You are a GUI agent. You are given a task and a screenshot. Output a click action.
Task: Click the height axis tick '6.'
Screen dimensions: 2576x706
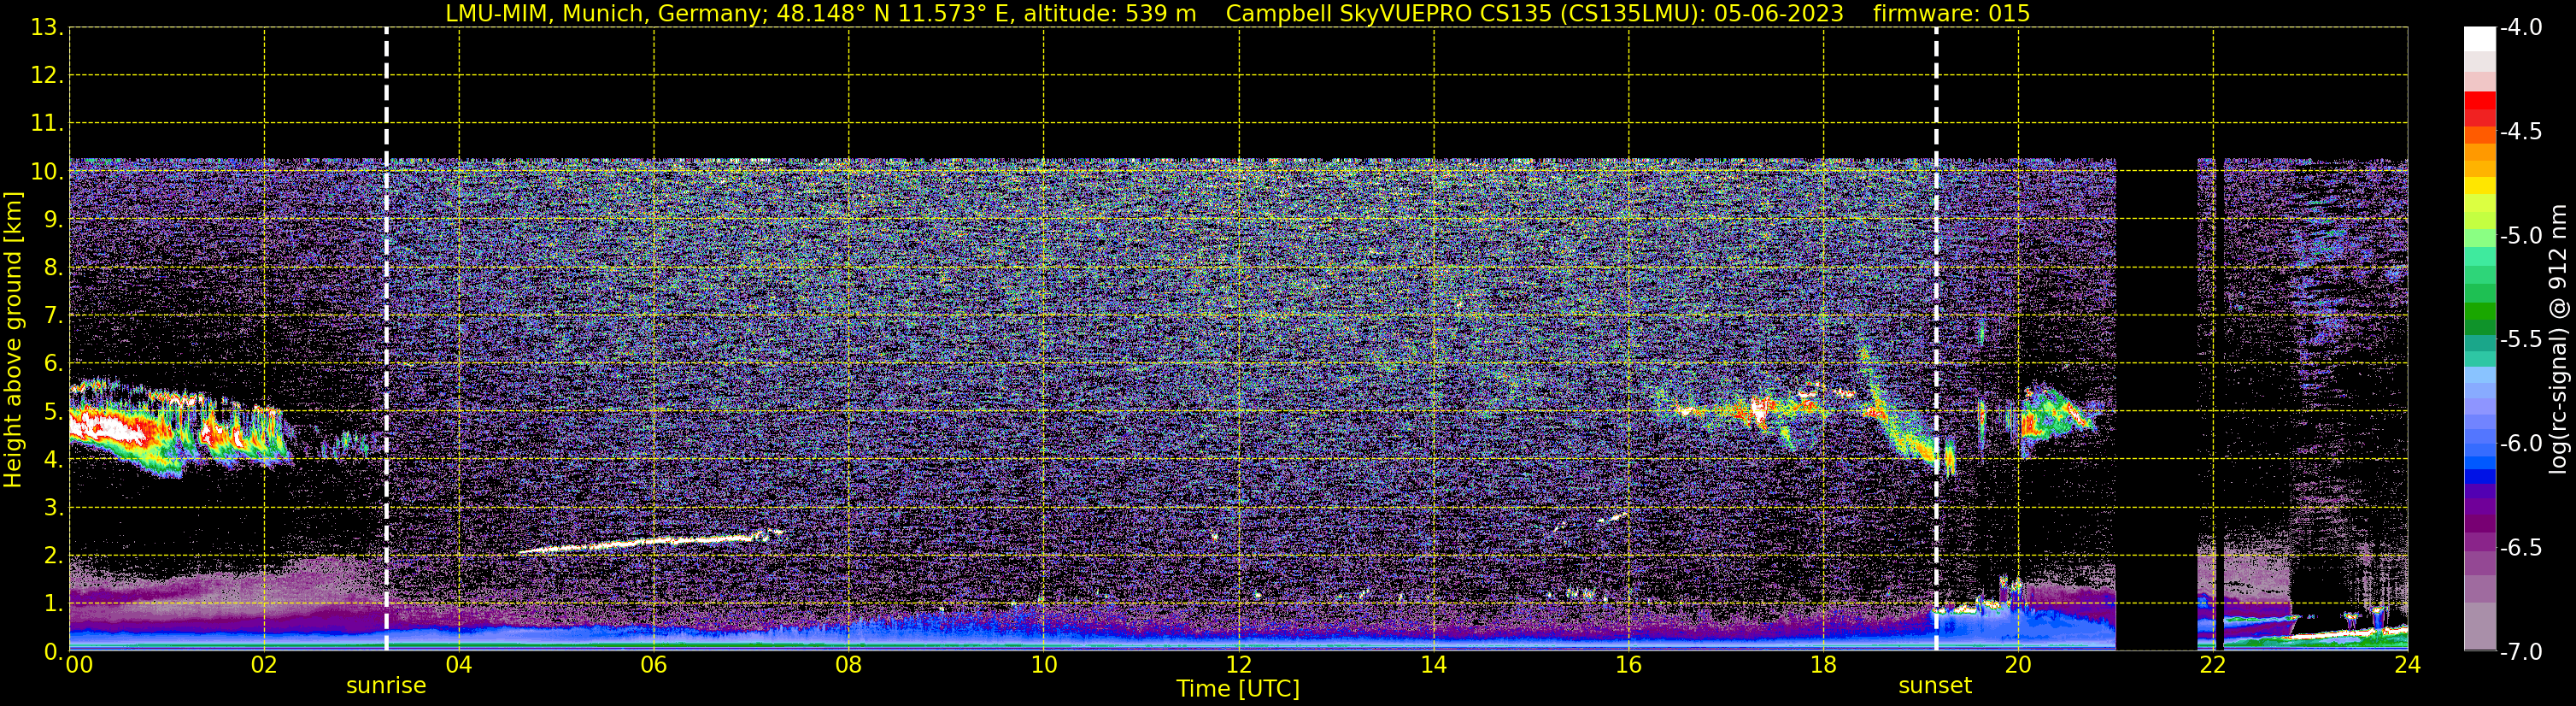(53, 364)
